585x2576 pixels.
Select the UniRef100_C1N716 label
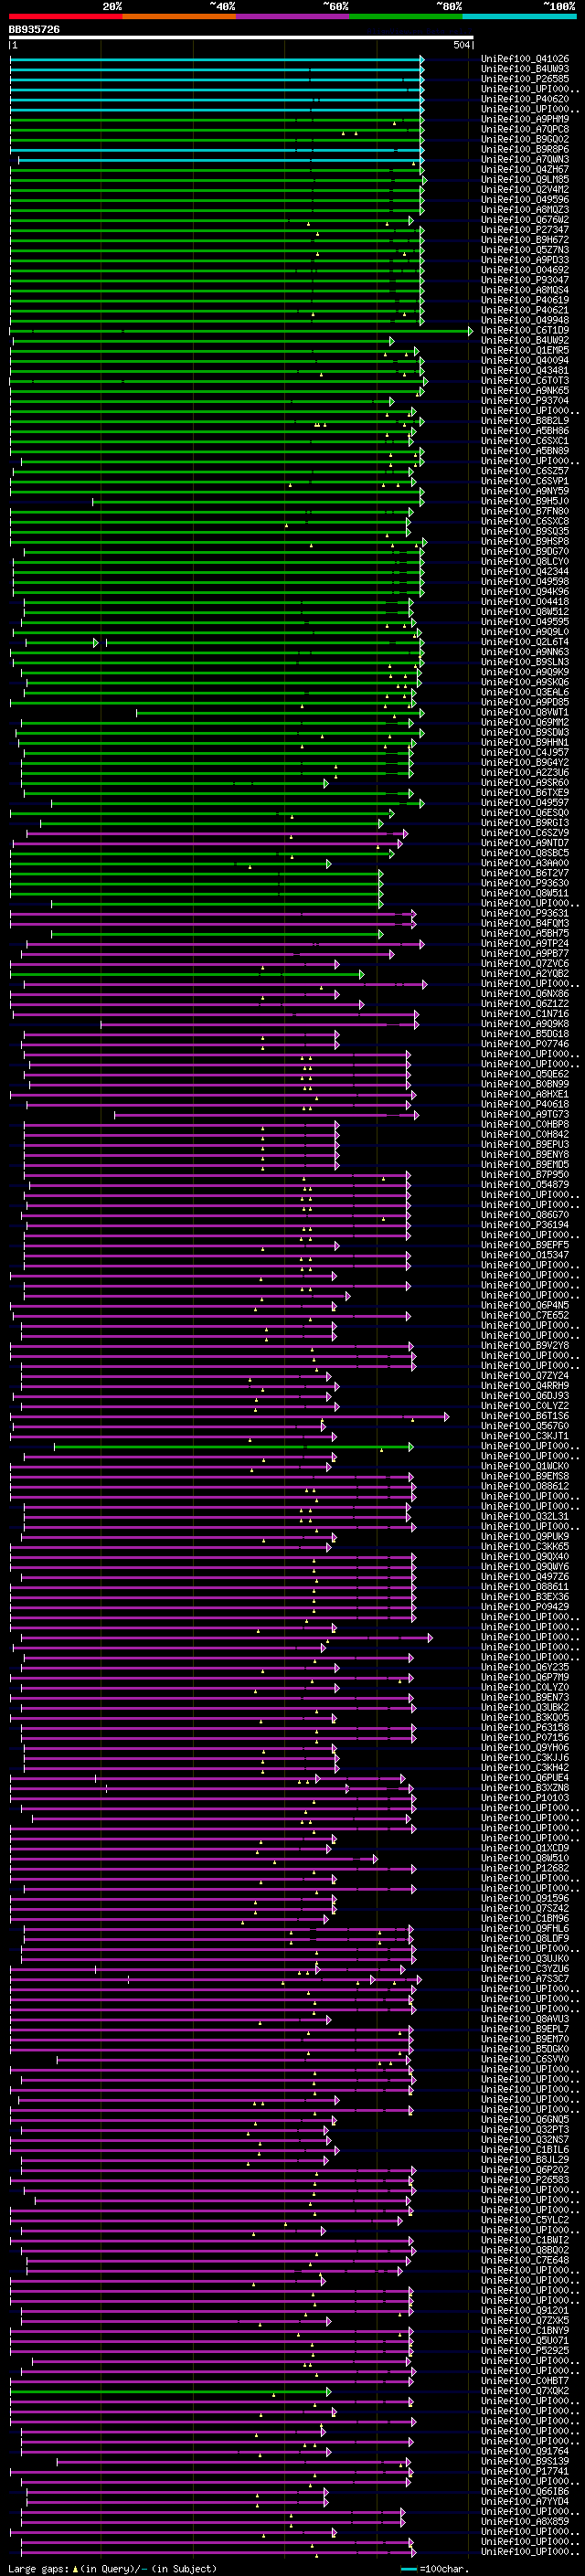tap(525, 1014)
